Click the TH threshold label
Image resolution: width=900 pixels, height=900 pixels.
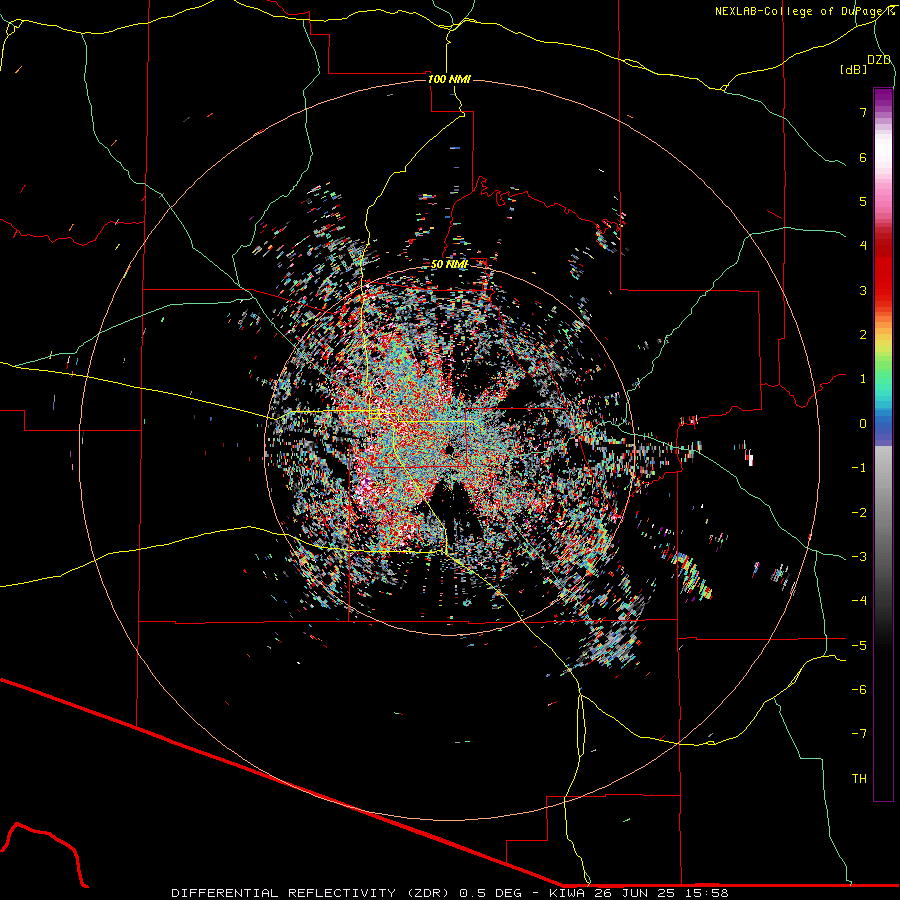[859, 778]
